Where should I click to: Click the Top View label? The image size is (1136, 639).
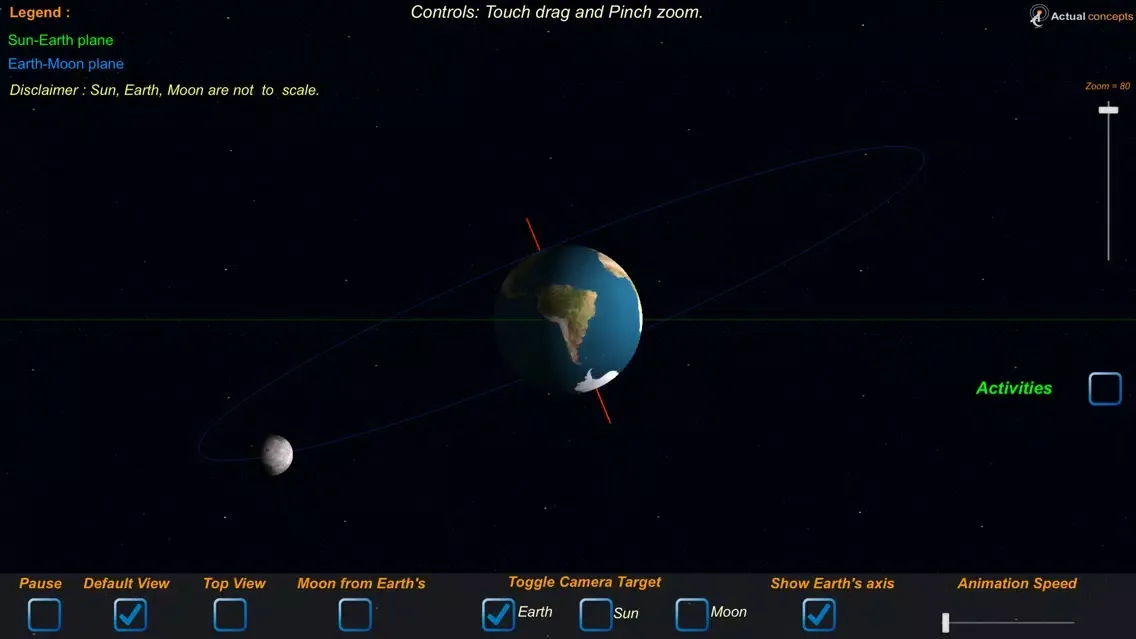click(x=234, y=583)
